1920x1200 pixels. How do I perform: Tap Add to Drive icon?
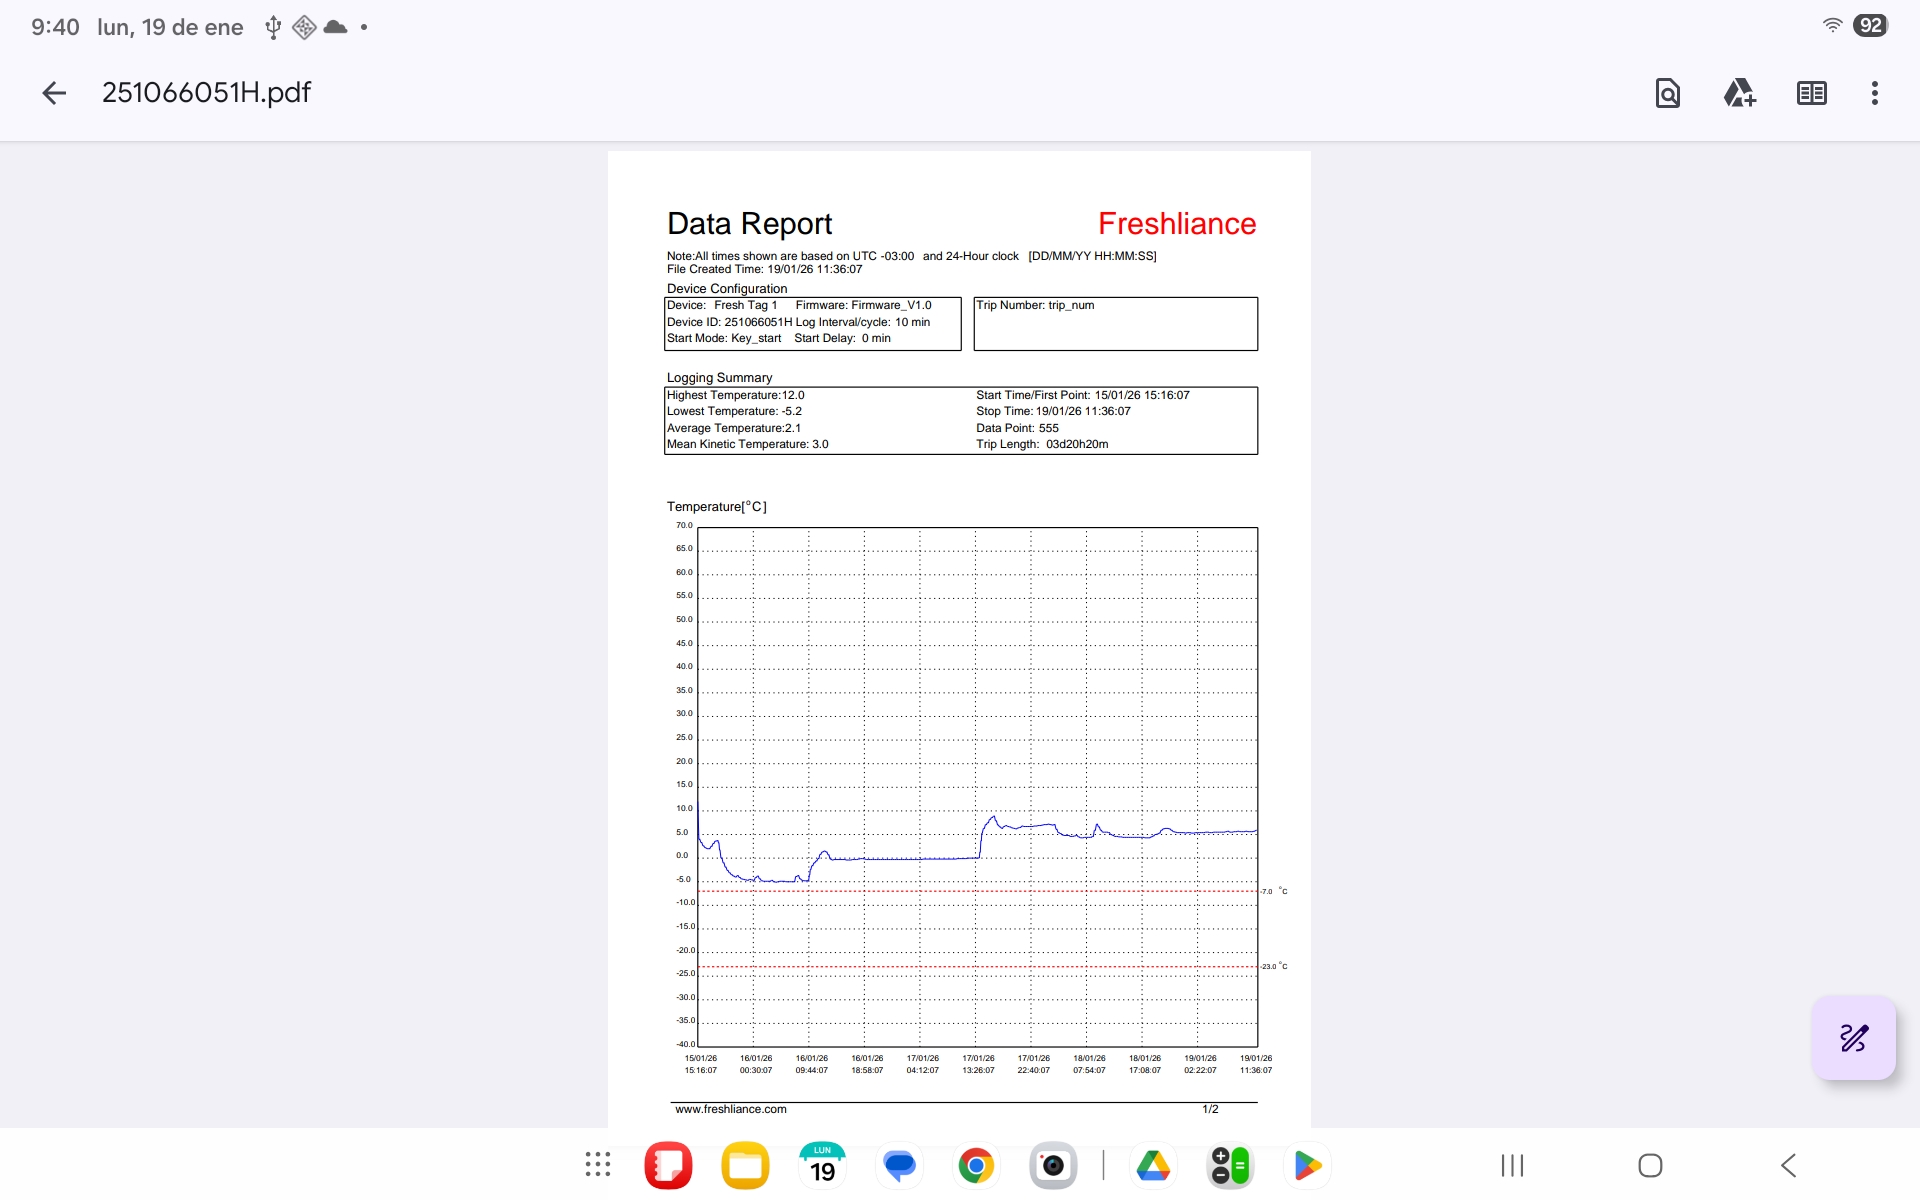1739,93
